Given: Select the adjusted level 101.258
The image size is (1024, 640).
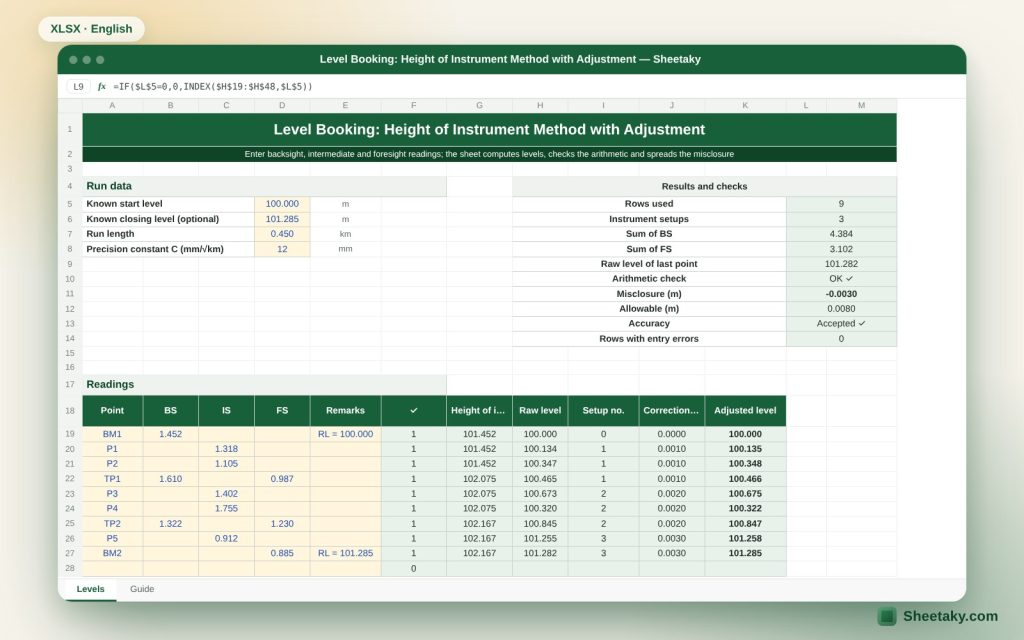Looking at the screenshot, I should (745, 539).
